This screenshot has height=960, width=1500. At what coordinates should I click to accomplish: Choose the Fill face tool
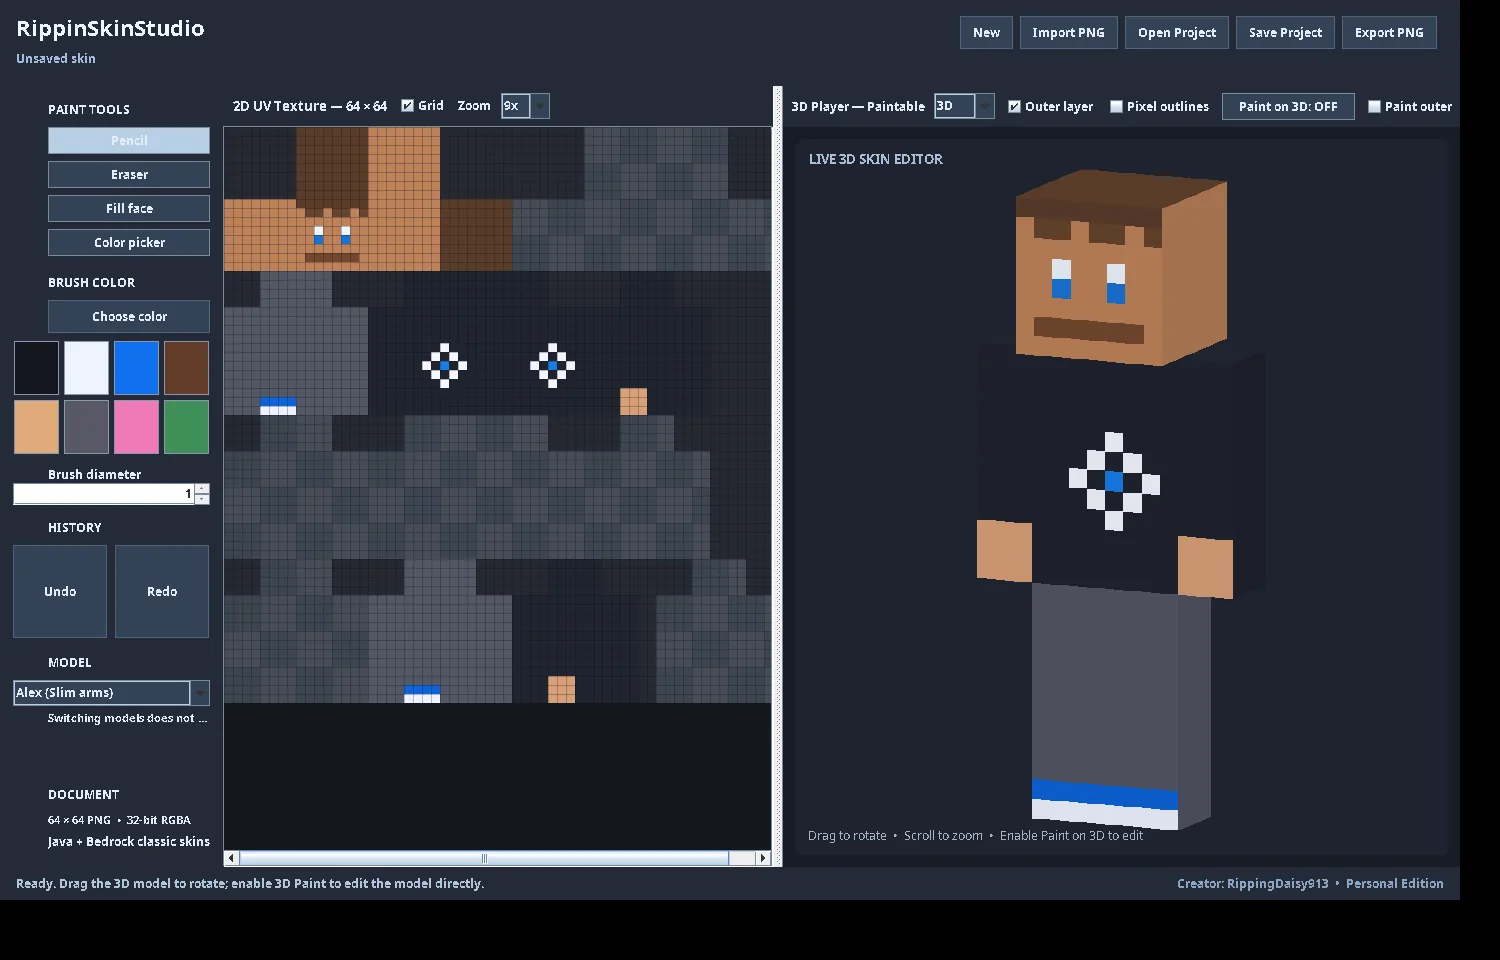point(129,208)
